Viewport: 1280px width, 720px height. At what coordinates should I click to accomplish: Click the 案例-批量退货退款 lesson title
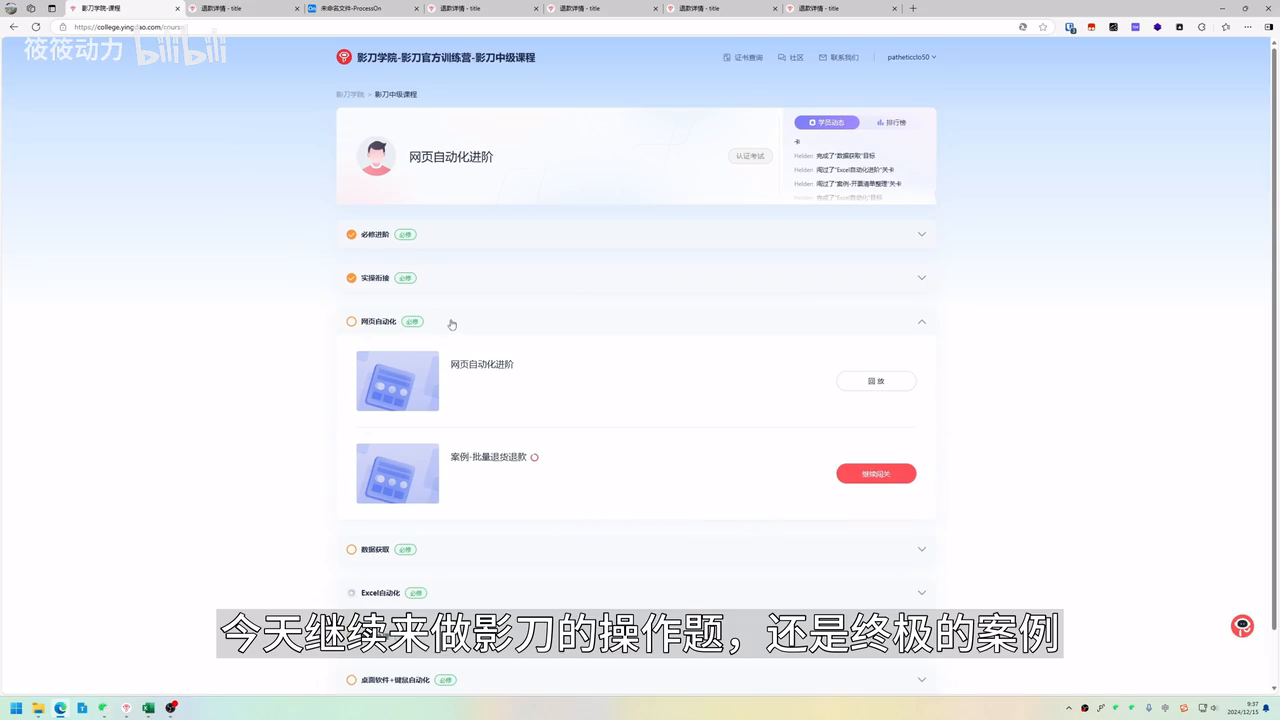pyautogui.click(x=488, y=457)
